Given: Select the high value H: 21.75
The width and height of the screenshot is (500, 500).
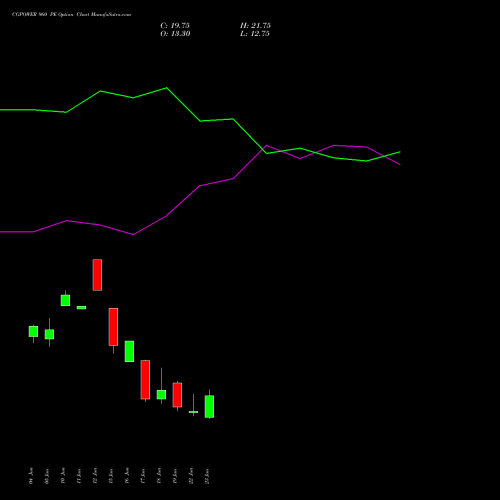Looking at the screenshot, I should pos(255,26).
